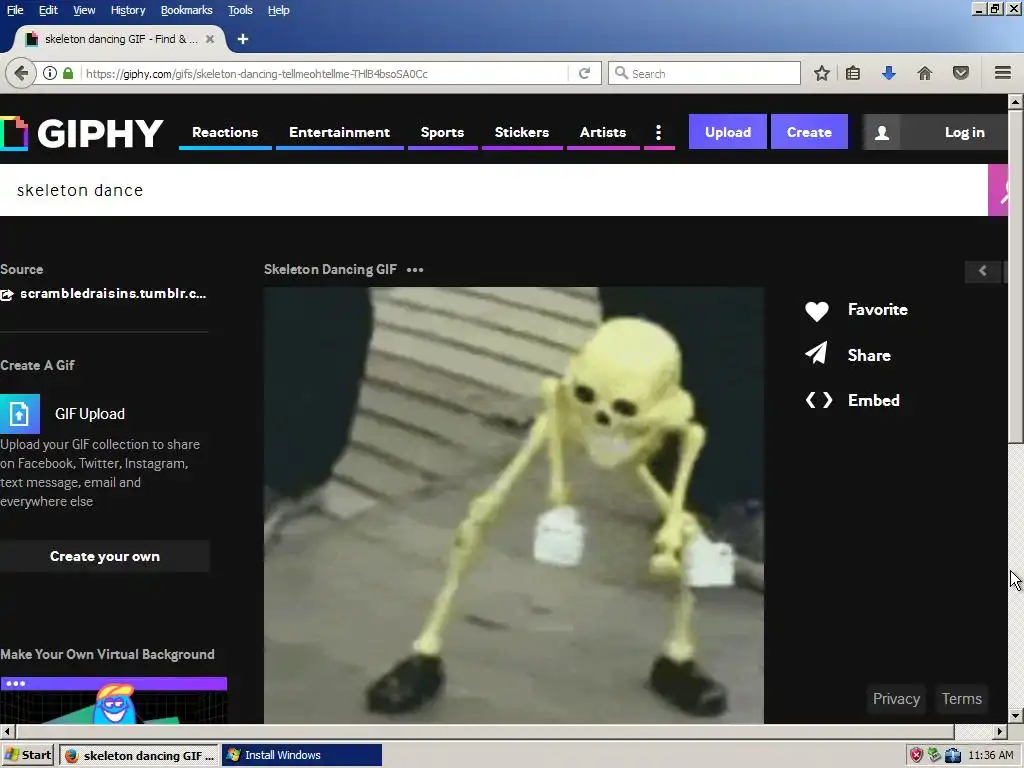This screenshot has width=1024, height=768.
Task: Open the File menu
Action: coord(15,10)
